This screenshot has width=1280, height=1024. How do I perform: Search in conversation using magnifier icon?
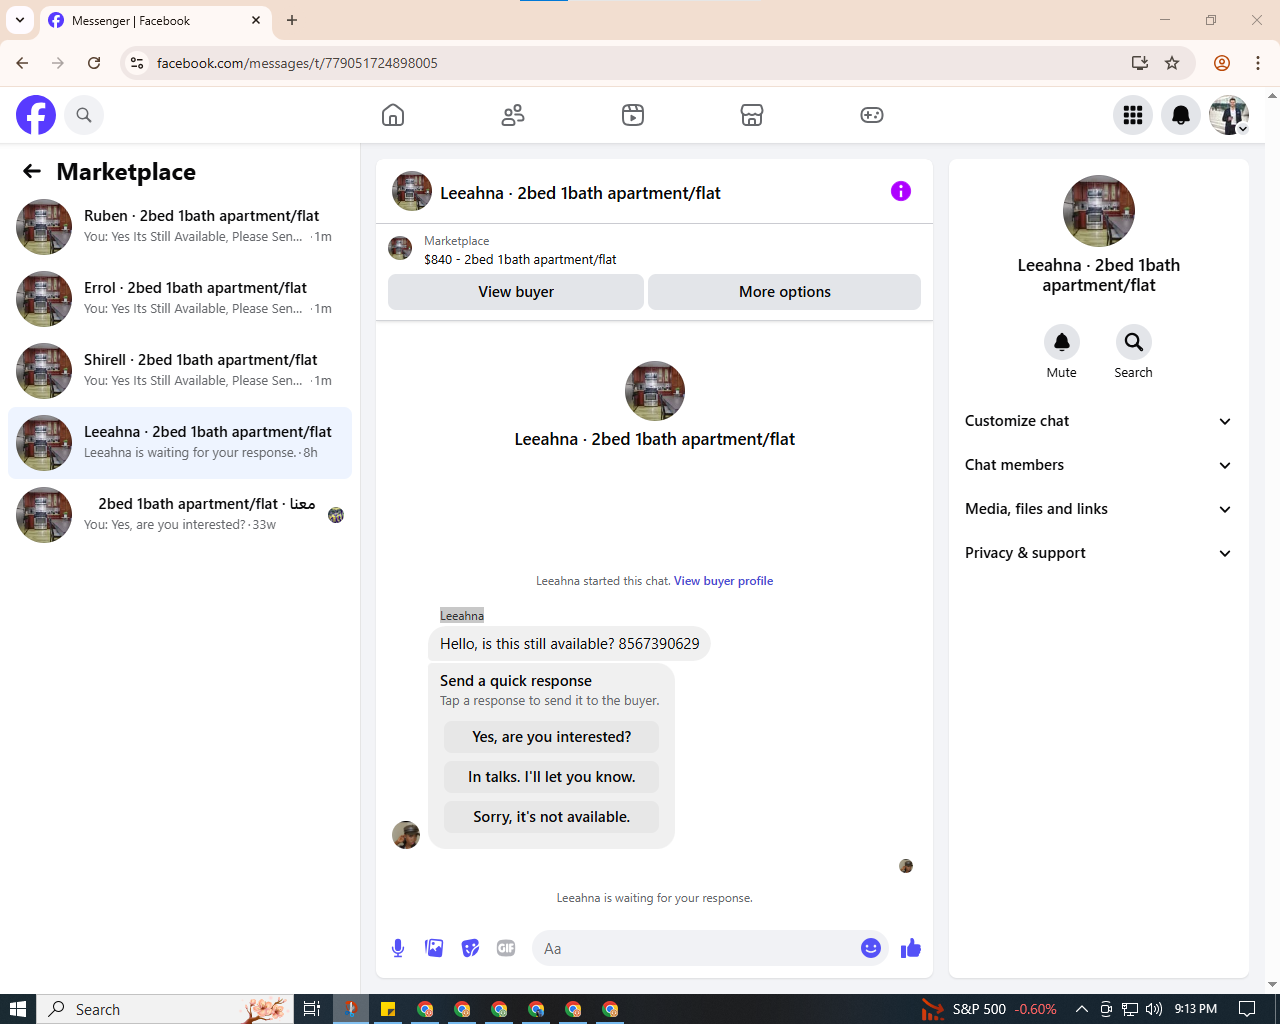(1134, 342)
